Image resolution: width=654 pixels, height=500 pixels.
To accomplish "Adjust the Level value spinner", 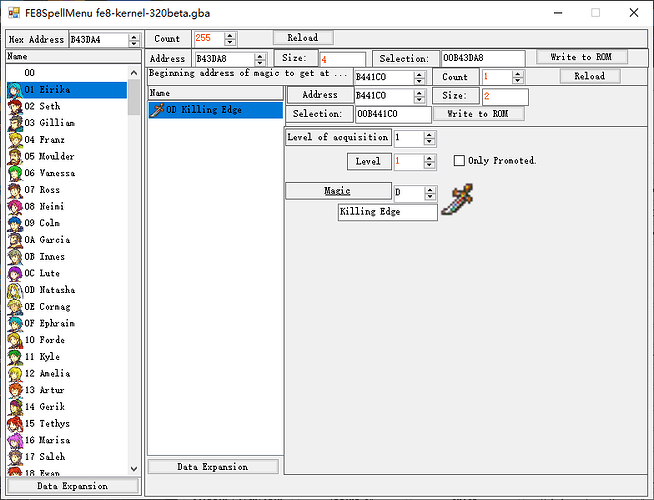I will (x=429, y=161).
